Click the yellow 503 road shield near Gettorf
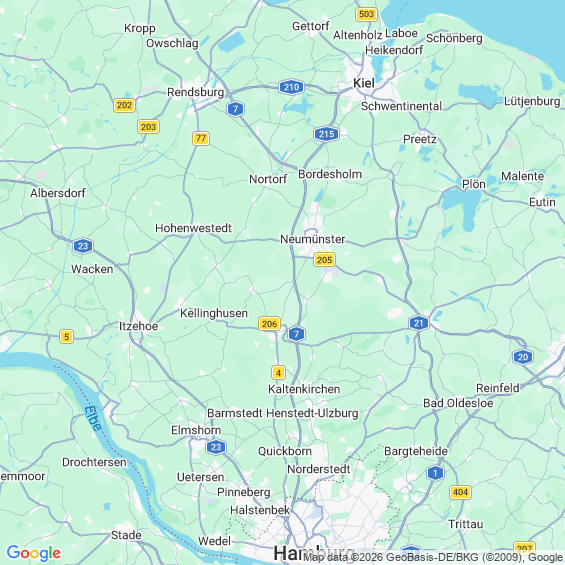Image resolution: width=565 pixels, height=565 pixels. (x=366, y=14)
